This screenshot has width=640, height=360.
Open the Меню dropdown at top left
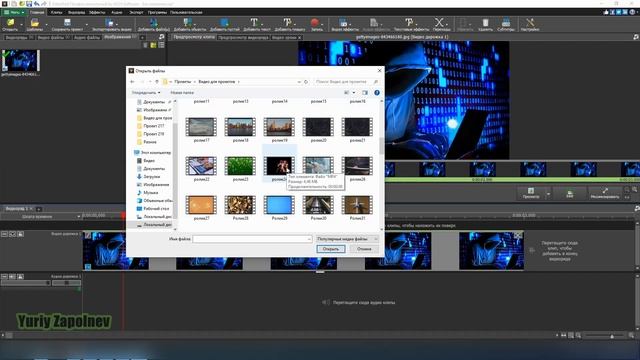click(x=14, y=12)
